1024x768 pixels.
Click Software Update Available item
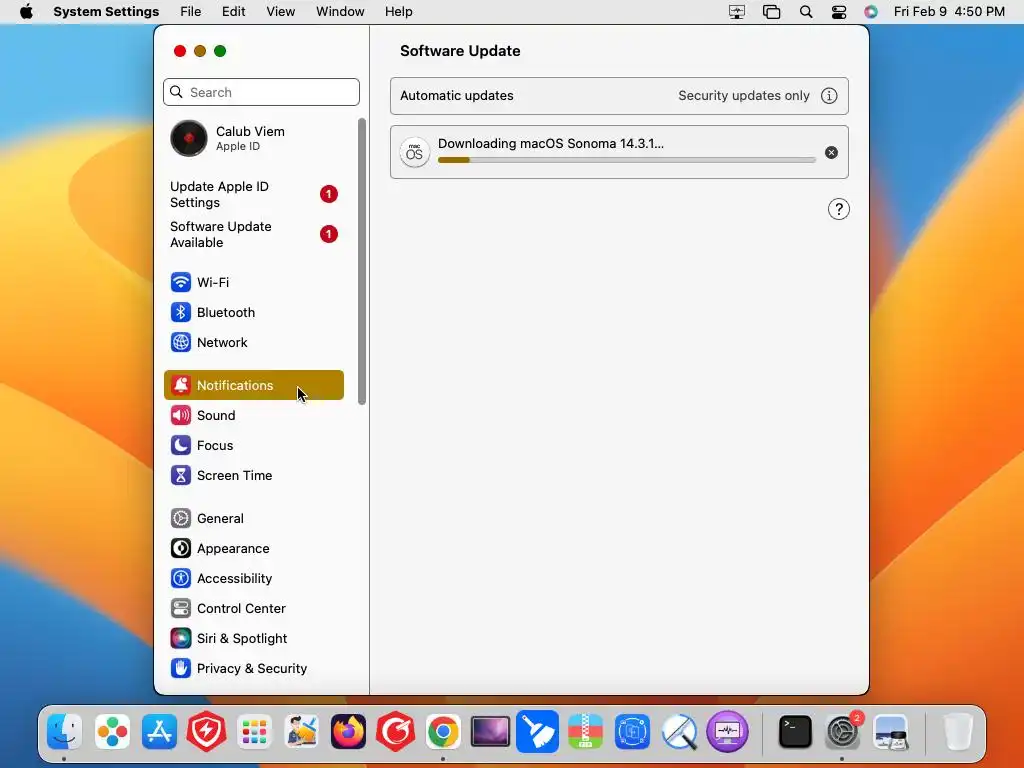point(253,234)
